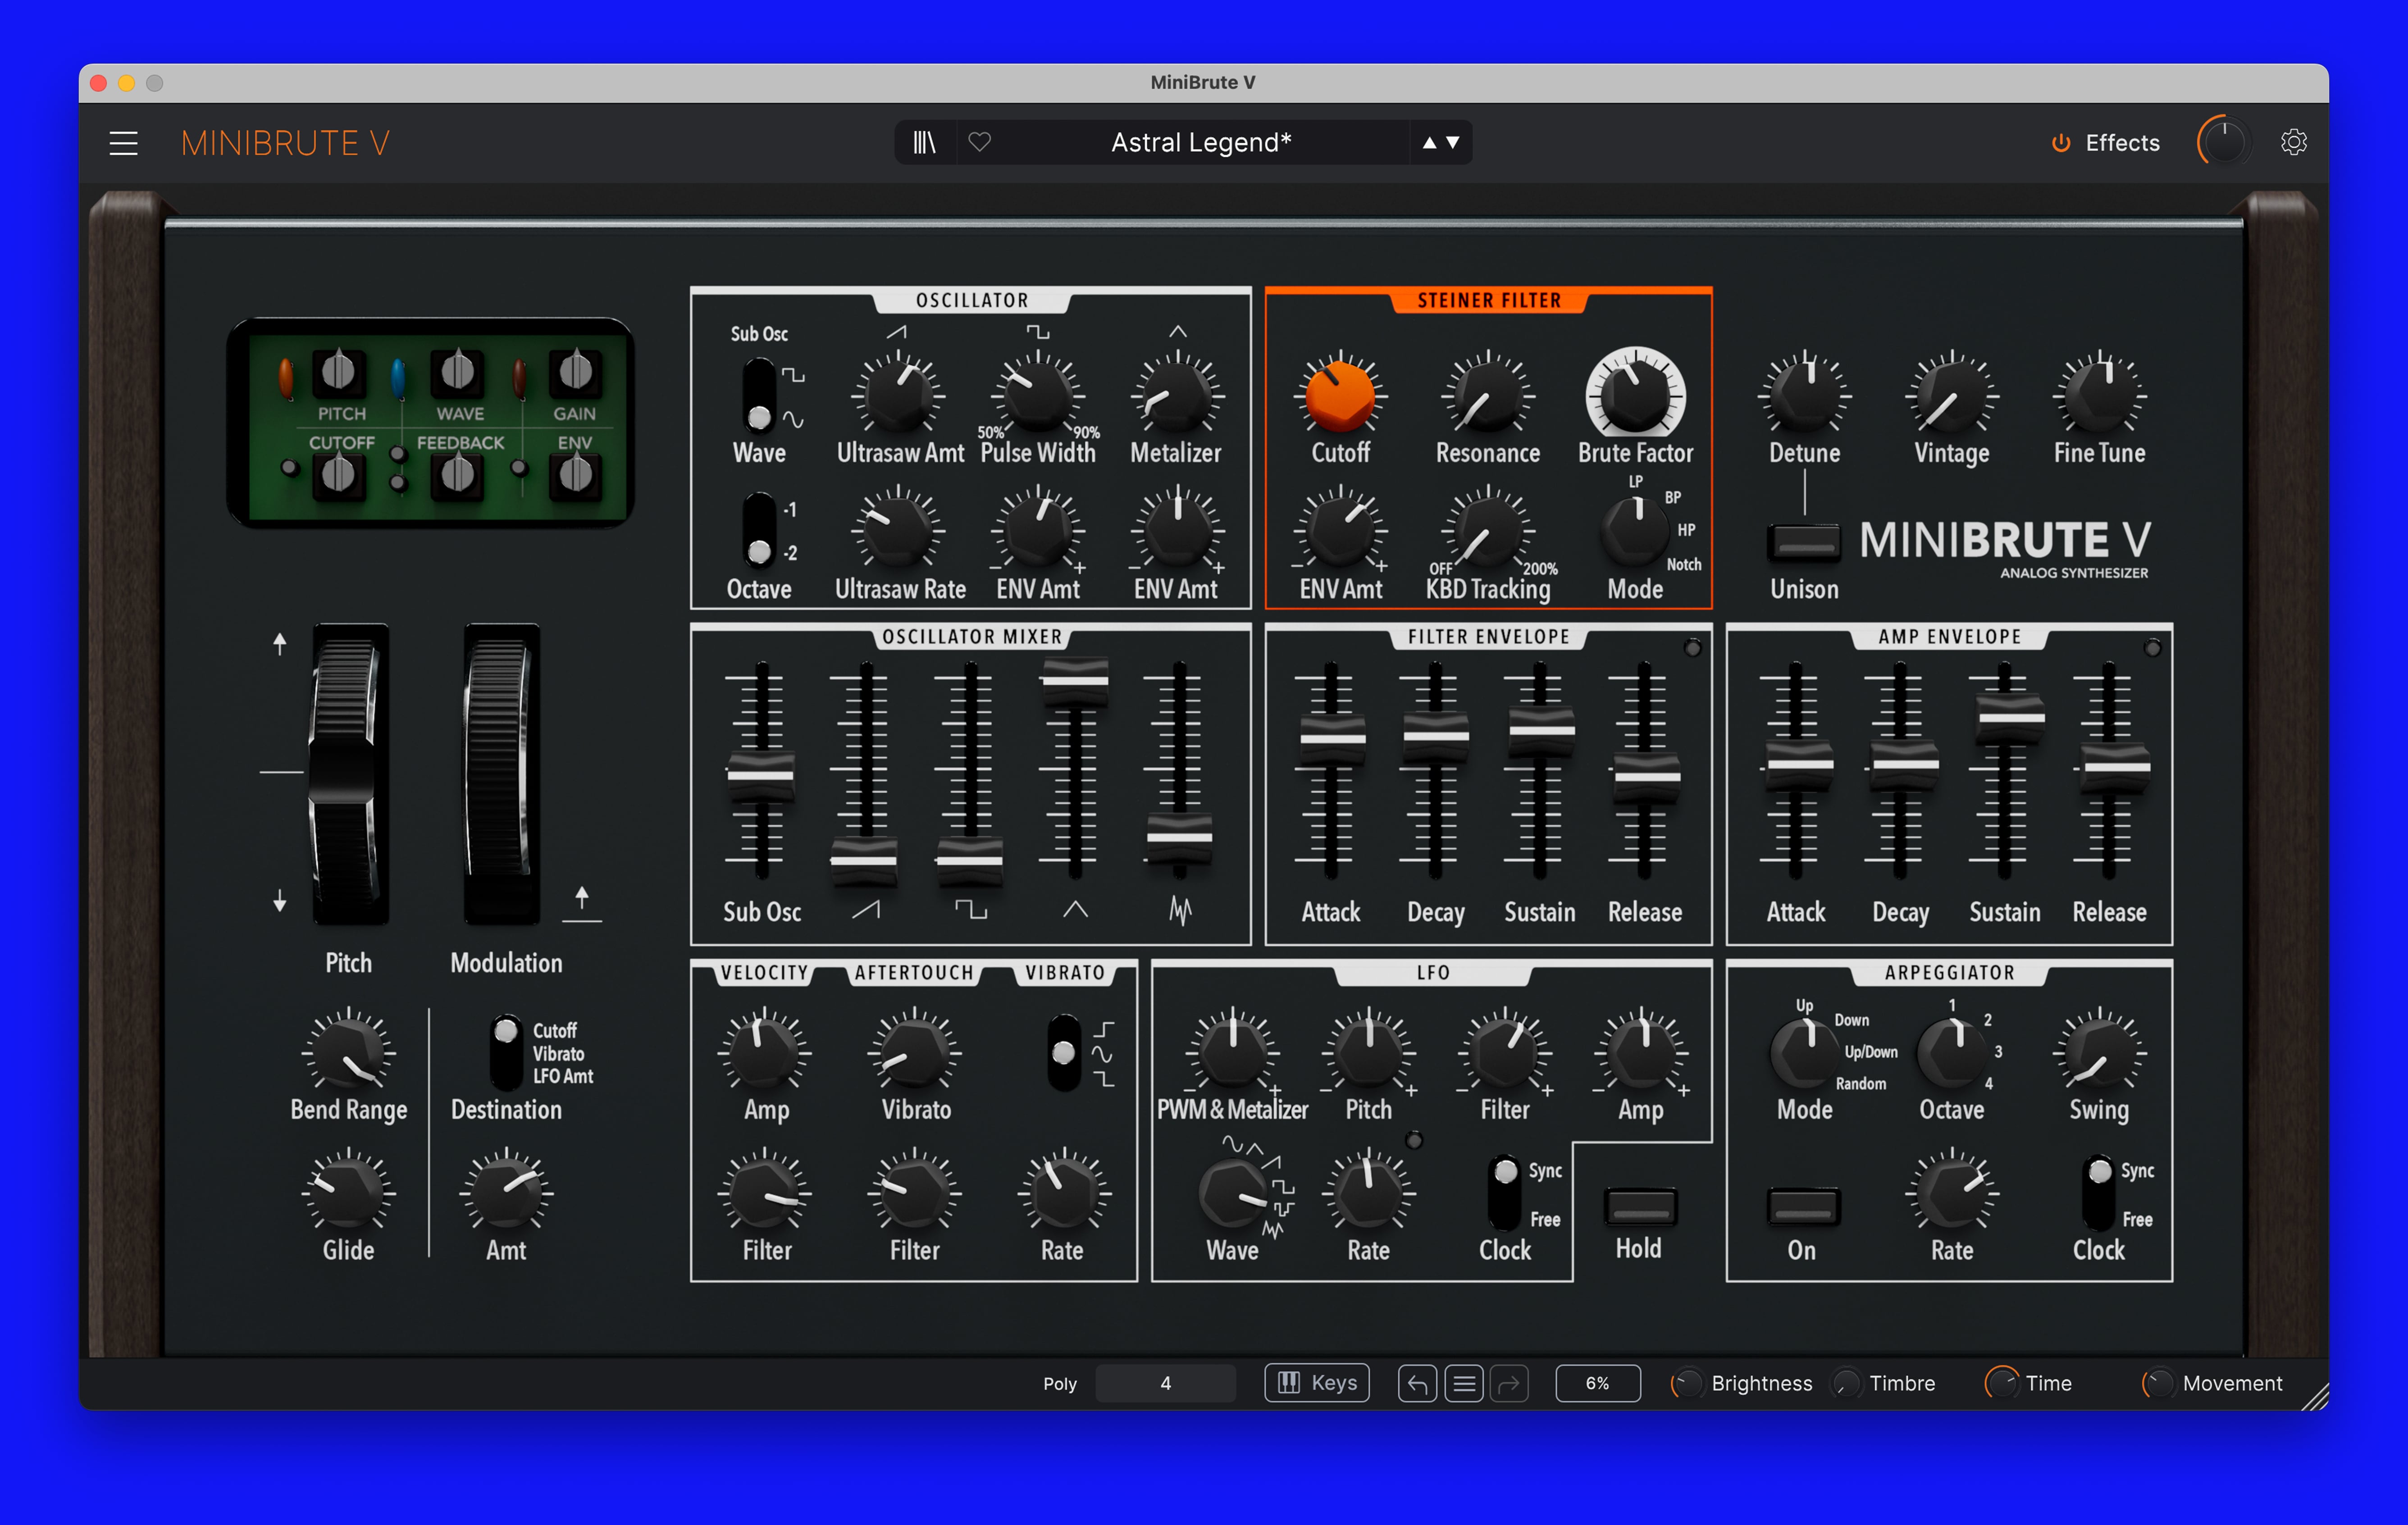
Task: Click the CPU percentage meter
Action: pos(1597,1383)
